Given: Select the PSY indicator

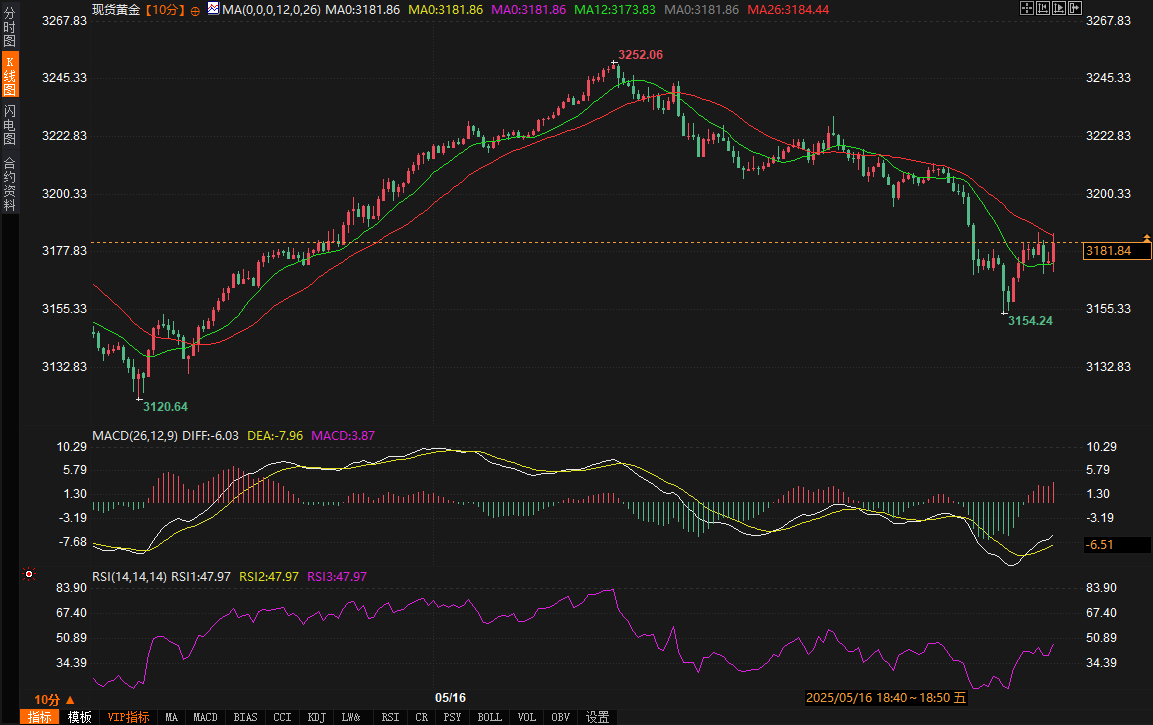Looking at the screenshot, I should tap(452, 717).
